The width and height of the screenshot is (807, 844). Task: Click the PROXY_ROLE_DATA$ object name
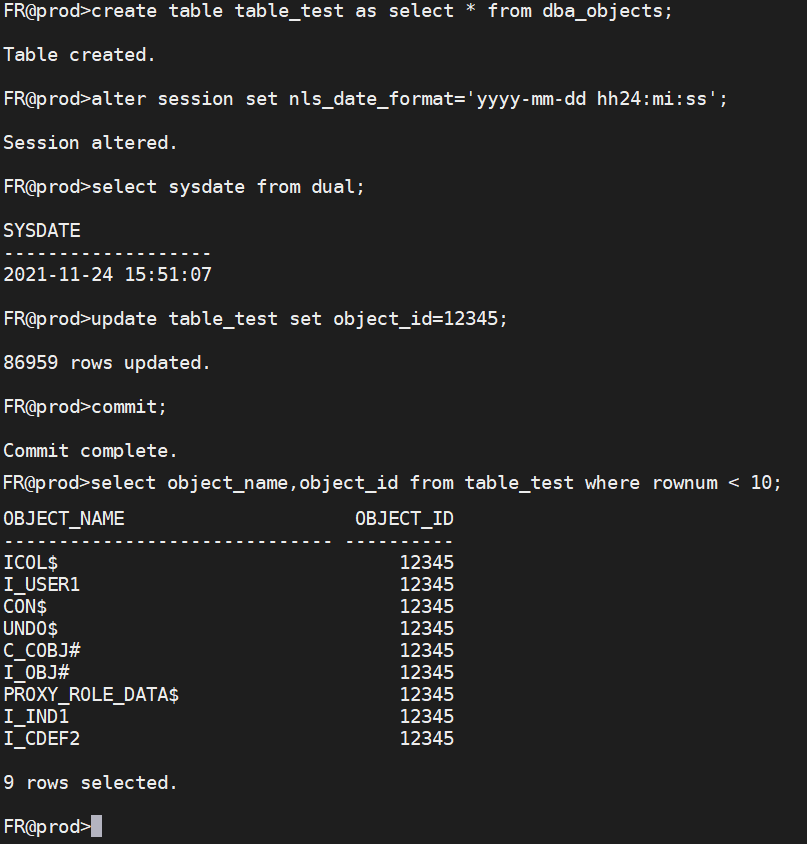[91, 695]
